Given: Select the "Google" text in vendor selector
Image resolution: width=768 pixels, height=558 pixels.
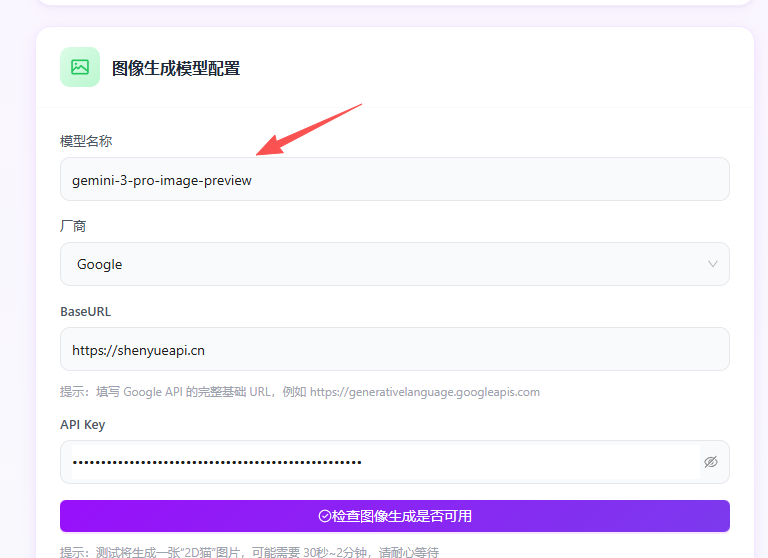Looking at the screenshot, I should (x=99, y=264).
